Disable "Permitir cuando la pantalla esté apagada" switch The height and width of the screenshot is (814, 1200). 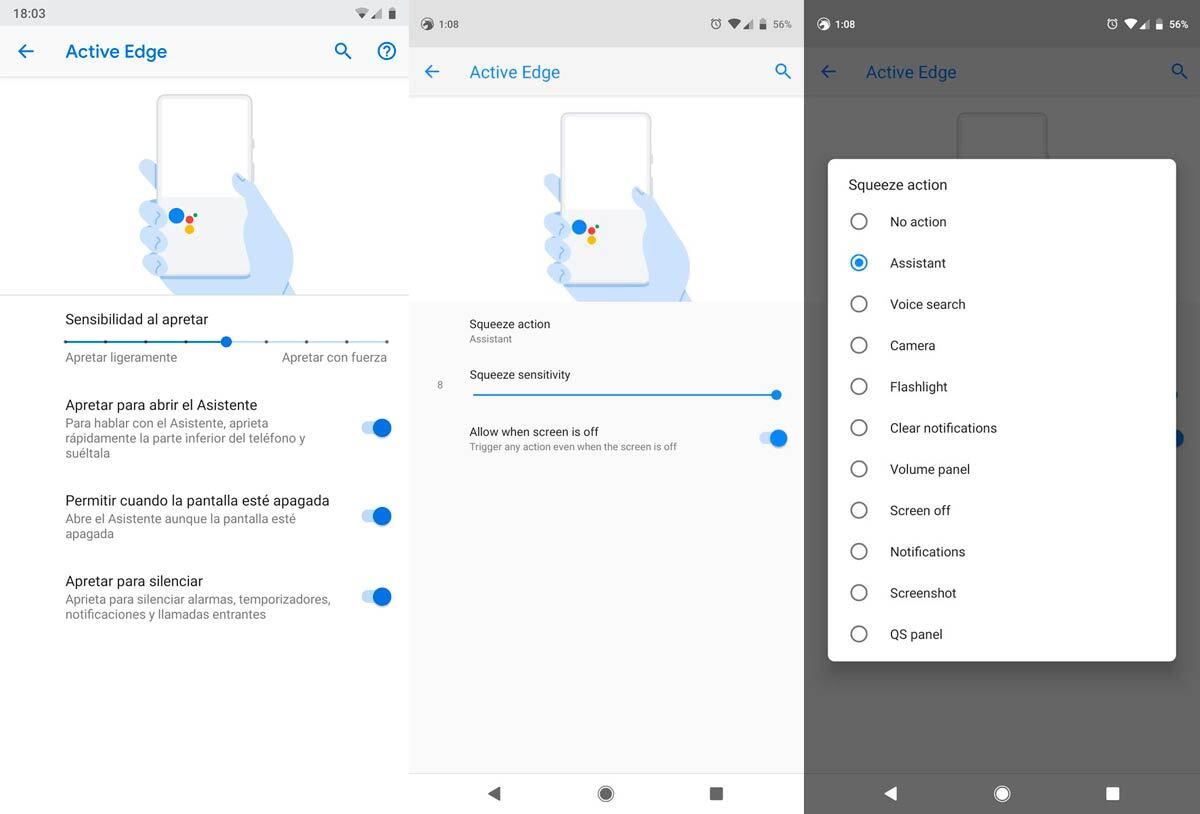coord(376,516)
